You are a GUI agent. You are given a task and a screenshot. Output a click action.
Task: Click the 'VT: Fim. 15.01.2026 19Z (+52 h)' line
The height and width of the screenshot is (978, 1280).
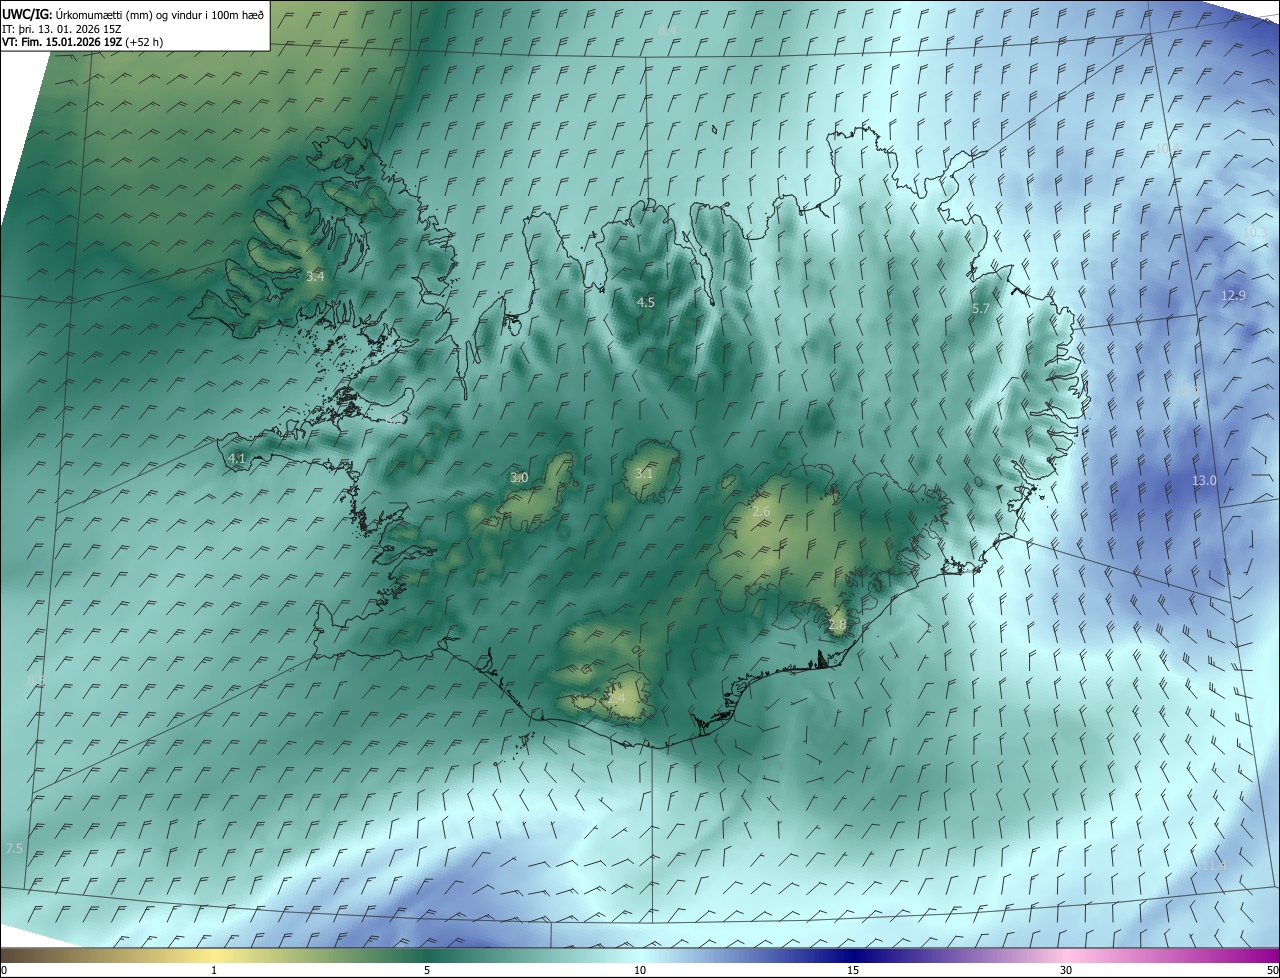[x=82, y=43]
